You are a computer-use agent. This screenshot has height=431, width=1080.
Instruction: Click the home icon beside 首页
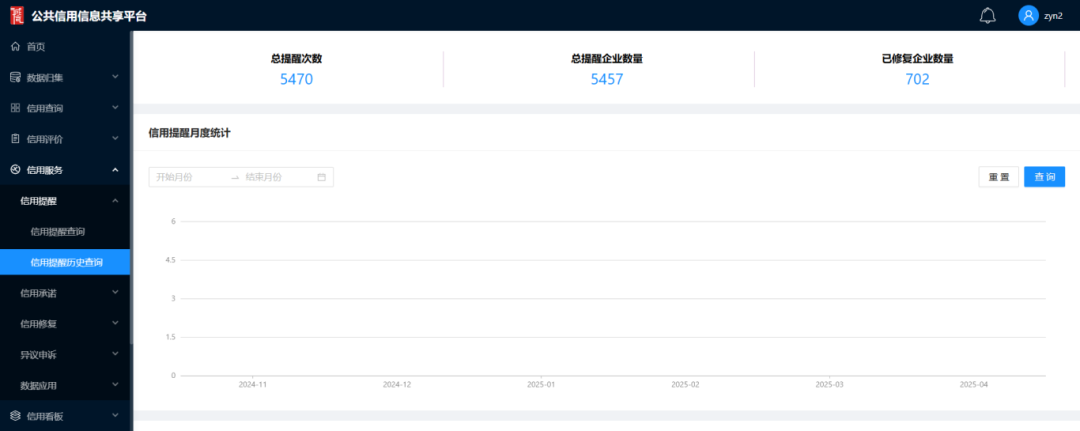click(x=15, y=47)
